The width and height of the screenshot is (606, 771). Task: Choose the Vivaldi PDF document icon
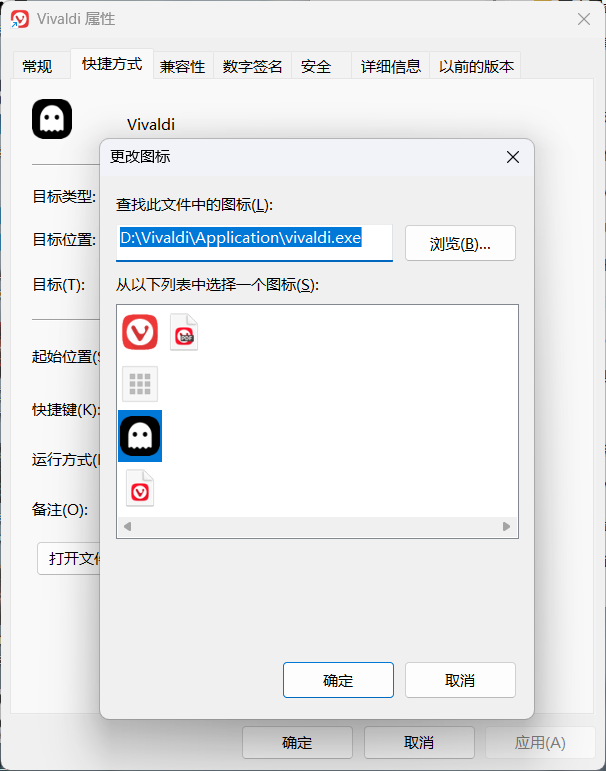pos(184,332)
